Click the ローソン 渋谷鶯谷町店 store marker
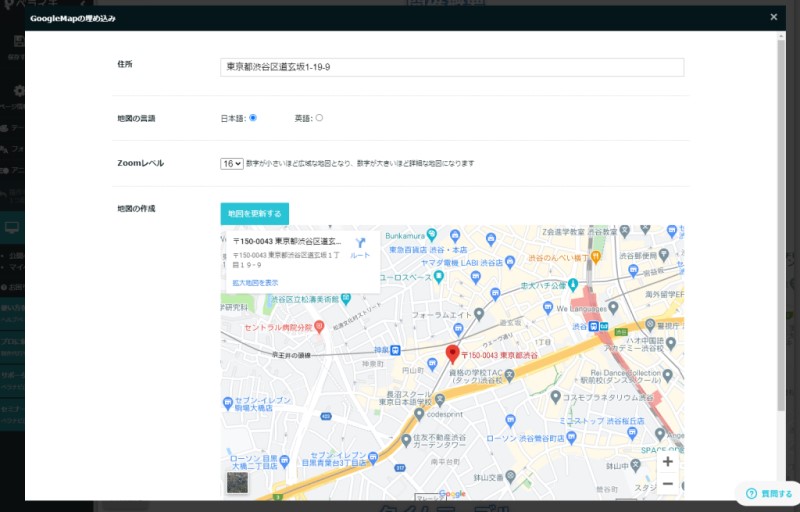Image resolution: width=800 pixels, height=512 pixels. tap(571, 437)
